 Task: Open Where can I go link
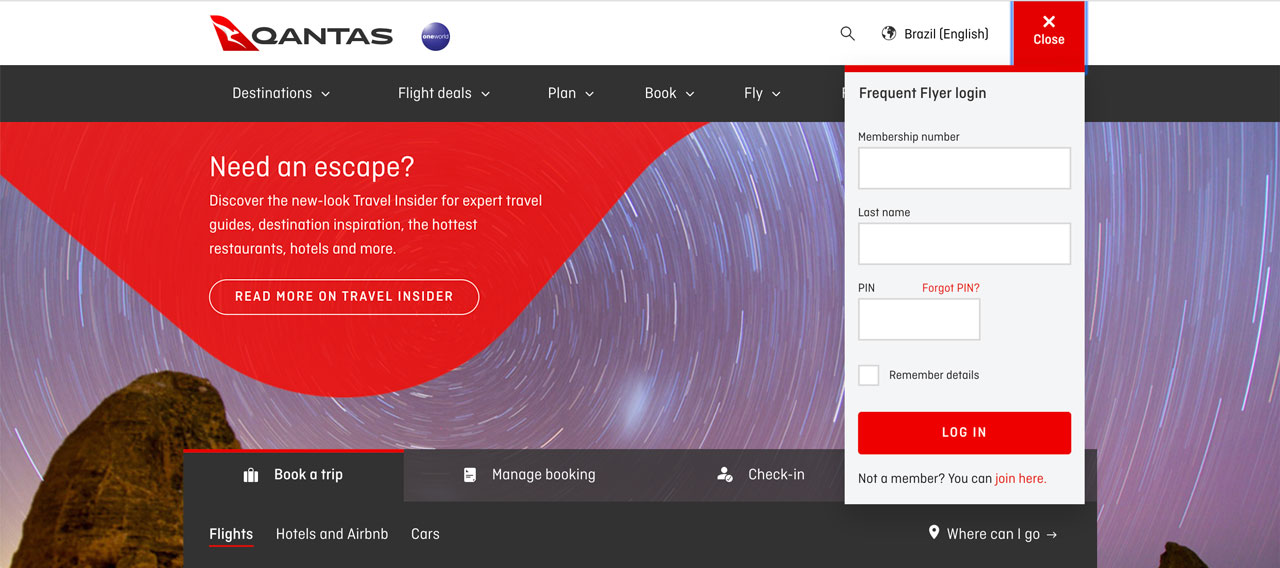click(x=992, y=534)
